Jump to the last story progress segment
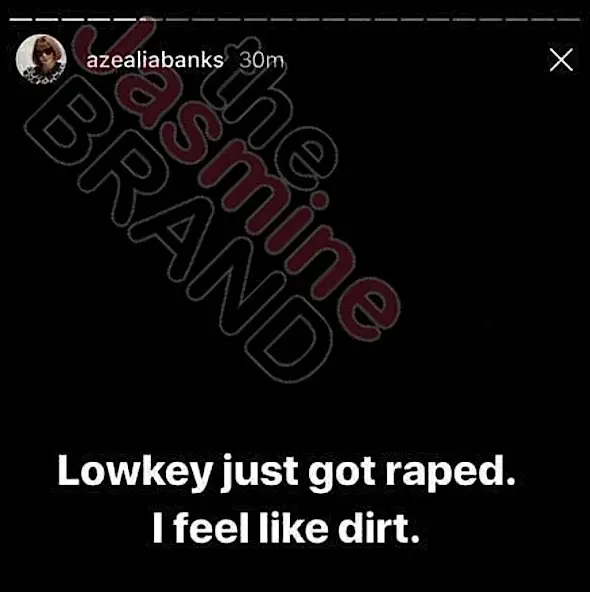Image resolution: width=590 pixels, height=592 pixels. 568,19
